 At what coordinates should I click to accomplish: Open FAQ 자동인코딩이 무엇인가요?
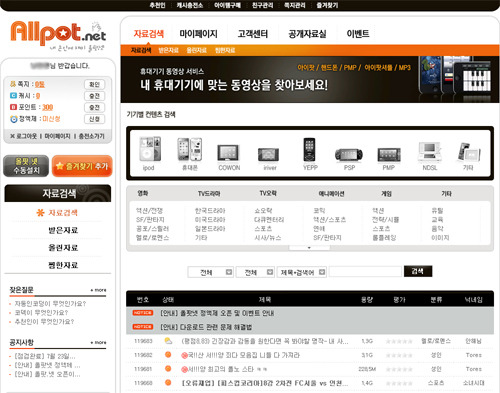point(50,304)
